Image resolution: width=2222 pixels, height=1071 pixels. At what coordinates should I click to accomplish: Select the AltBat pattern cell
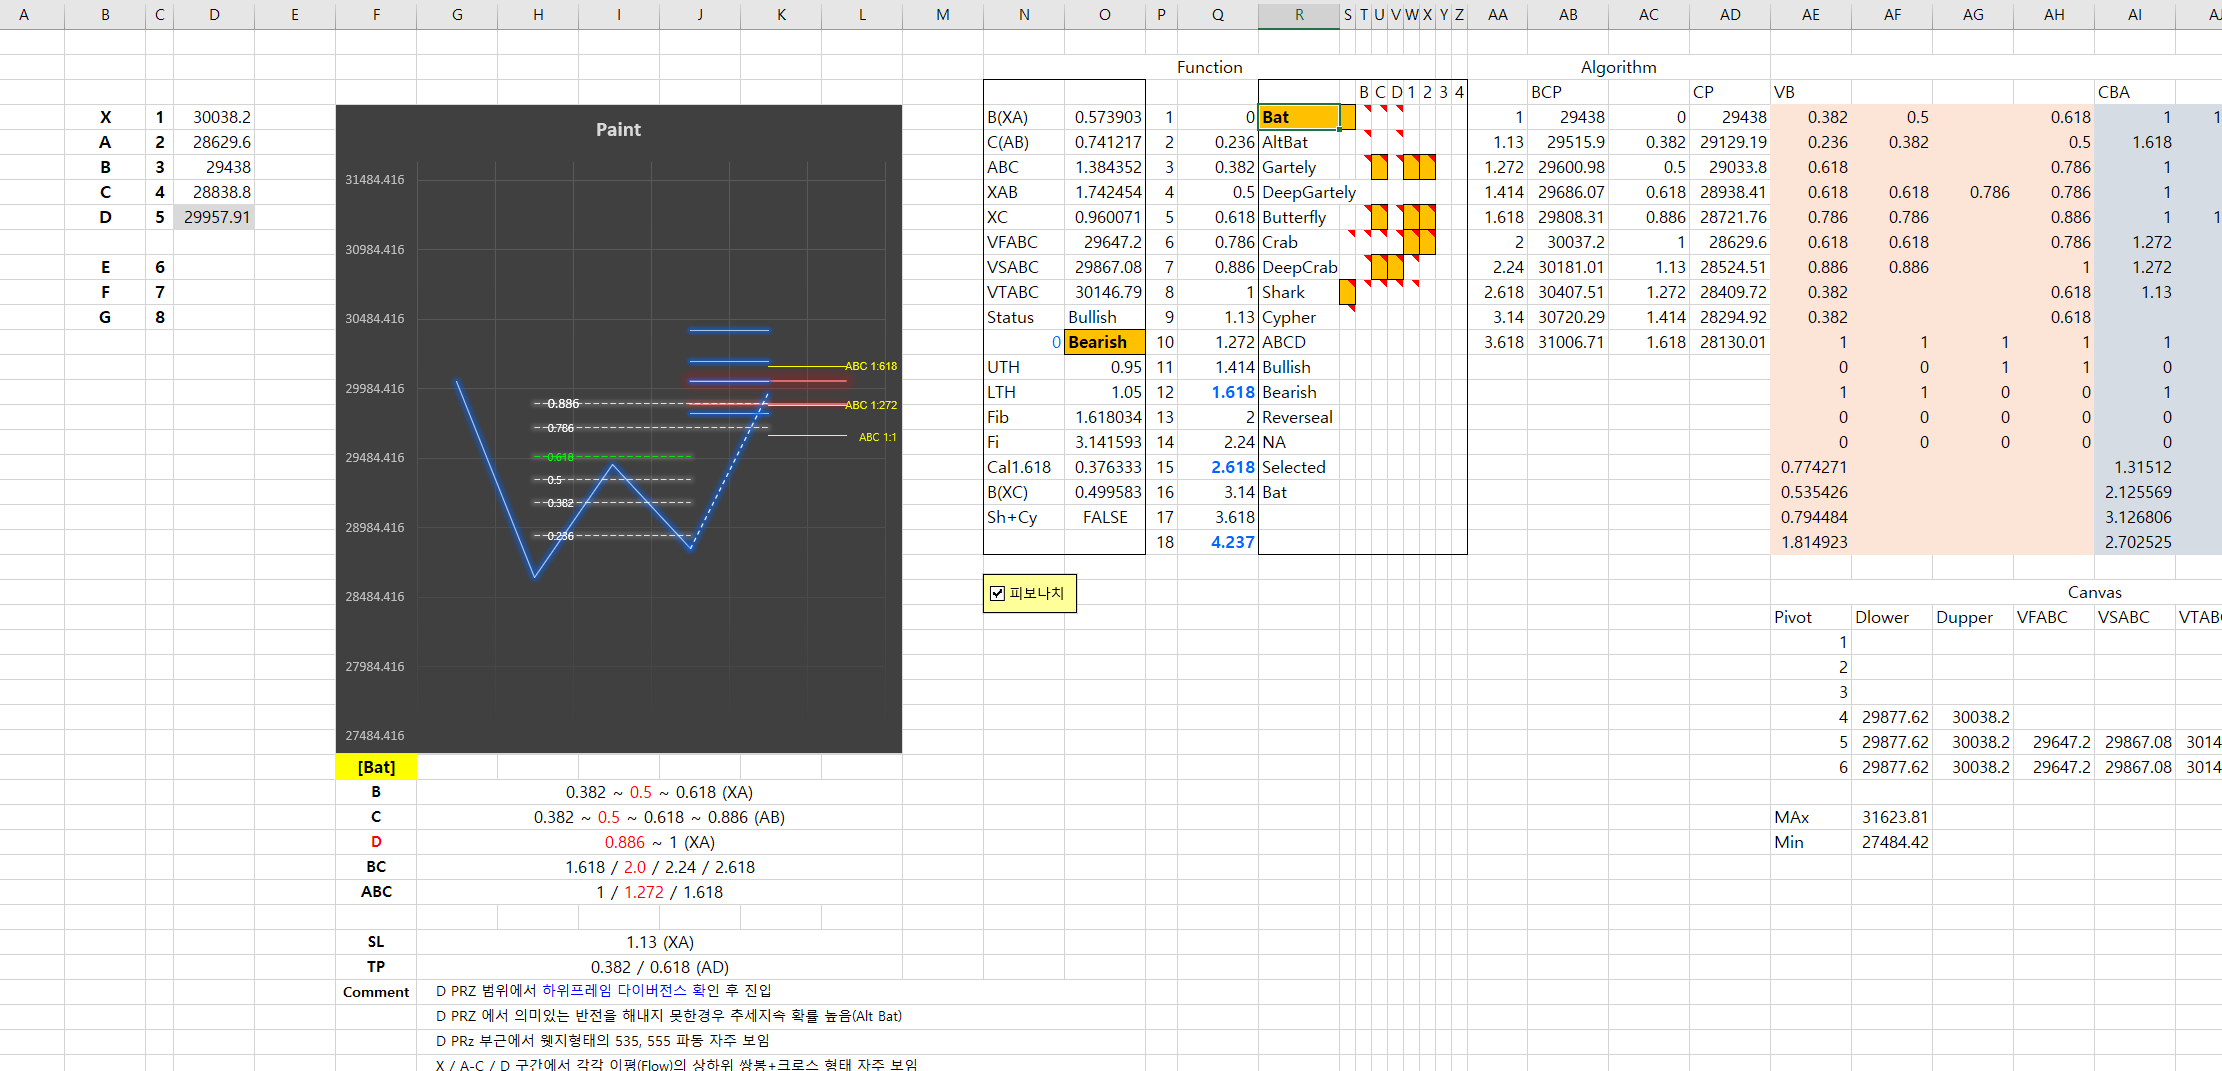[1298, 142]
